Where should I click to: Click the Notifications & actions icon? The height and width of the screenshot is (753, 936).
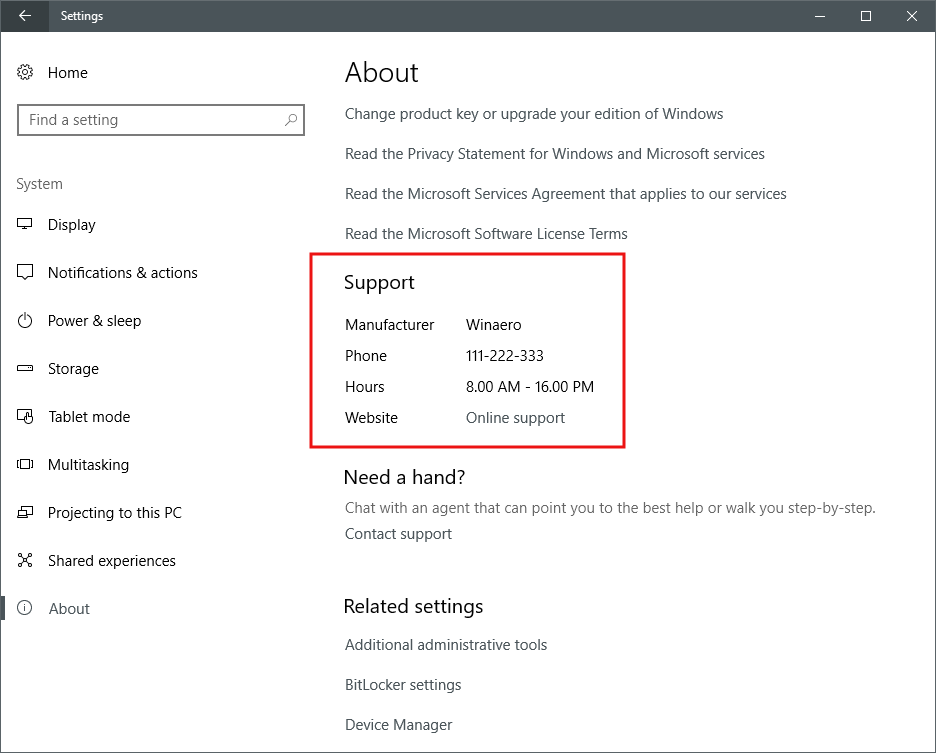[26, 273]
